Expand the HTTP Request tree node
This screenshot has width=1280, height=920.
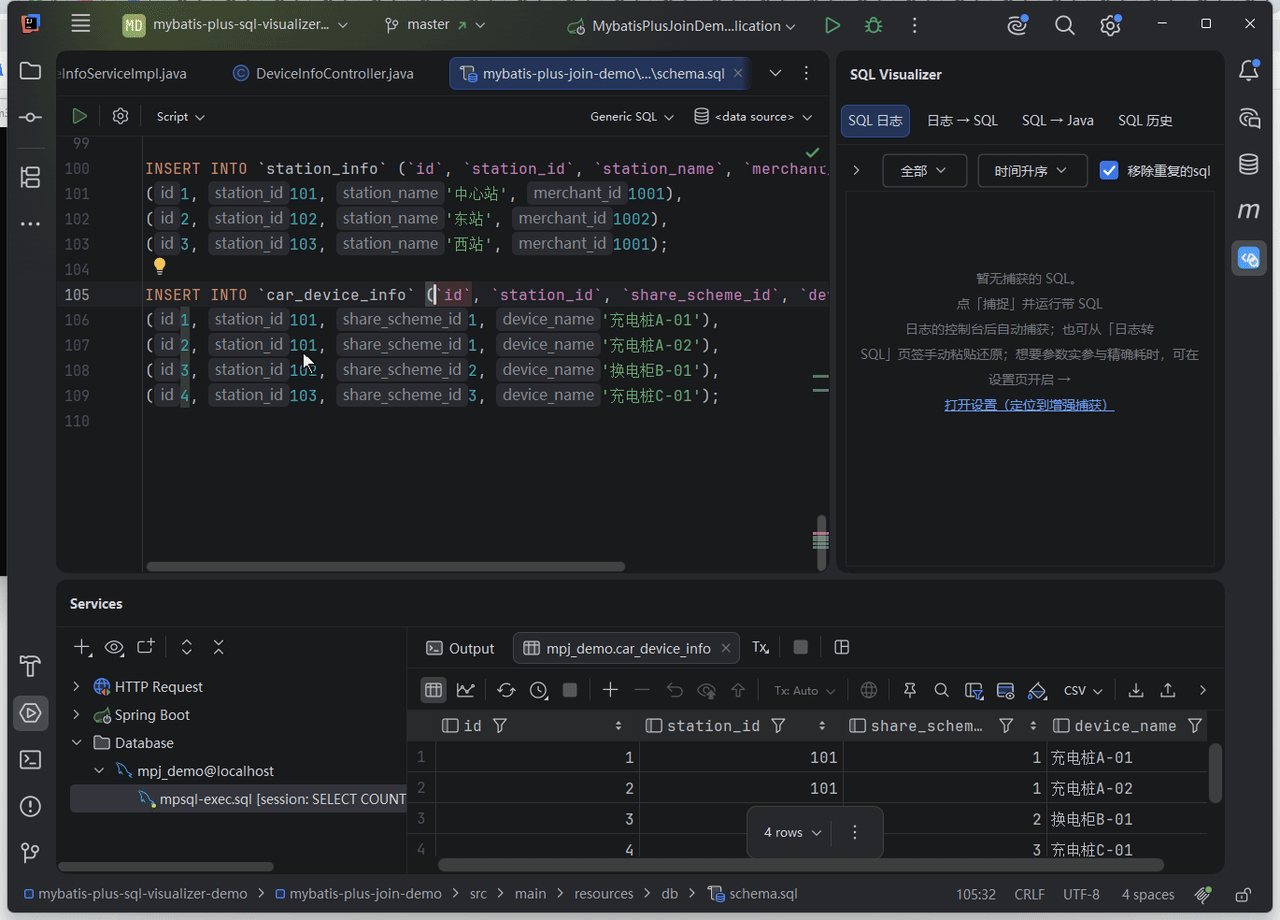[76, 687]
